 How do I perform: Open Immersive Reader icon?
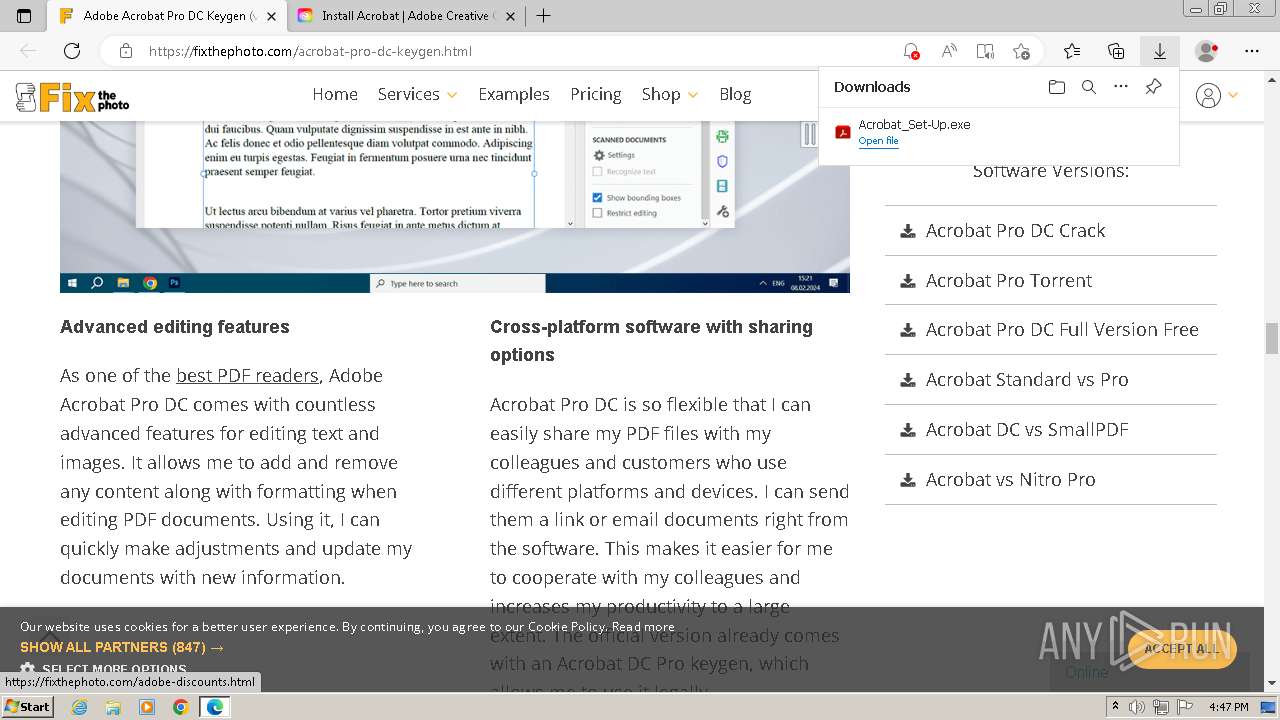[985, 51]
